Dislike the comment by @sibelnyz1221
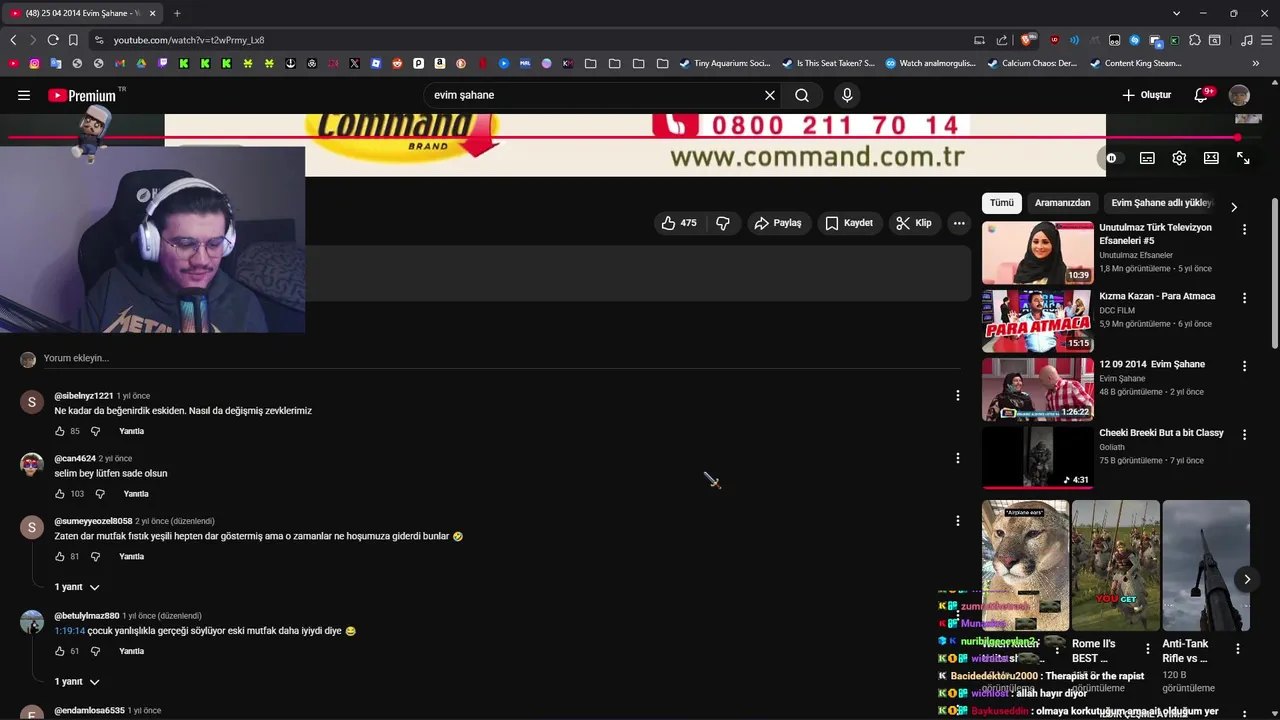1280x720 pixels. point(96,431)
